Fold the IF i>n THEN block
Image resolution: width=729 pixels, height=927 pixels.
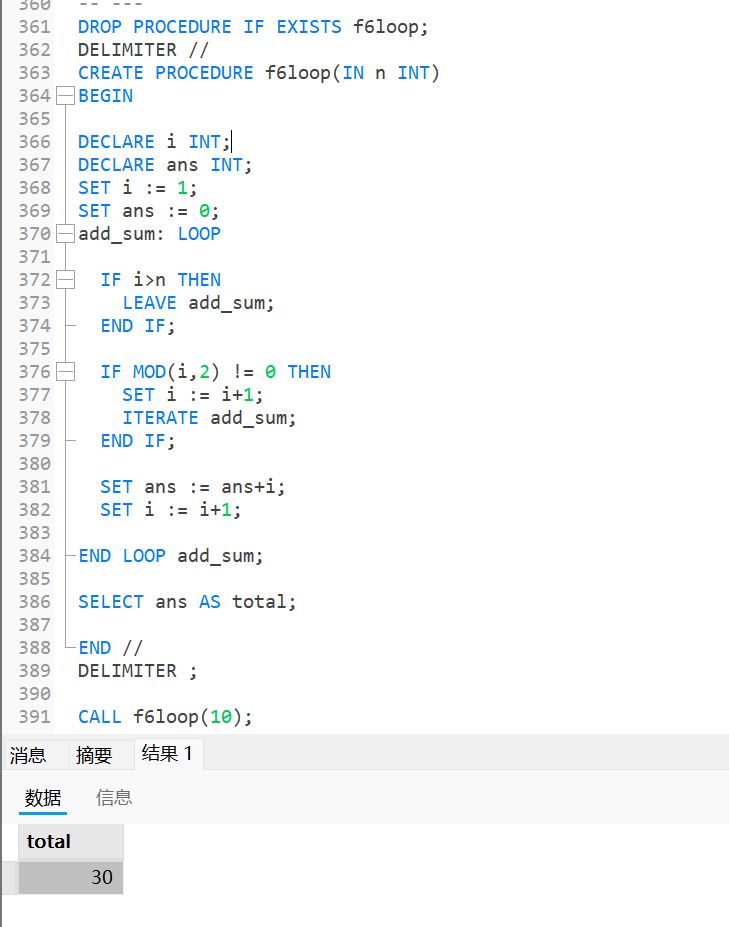click(x=65, y=280)
